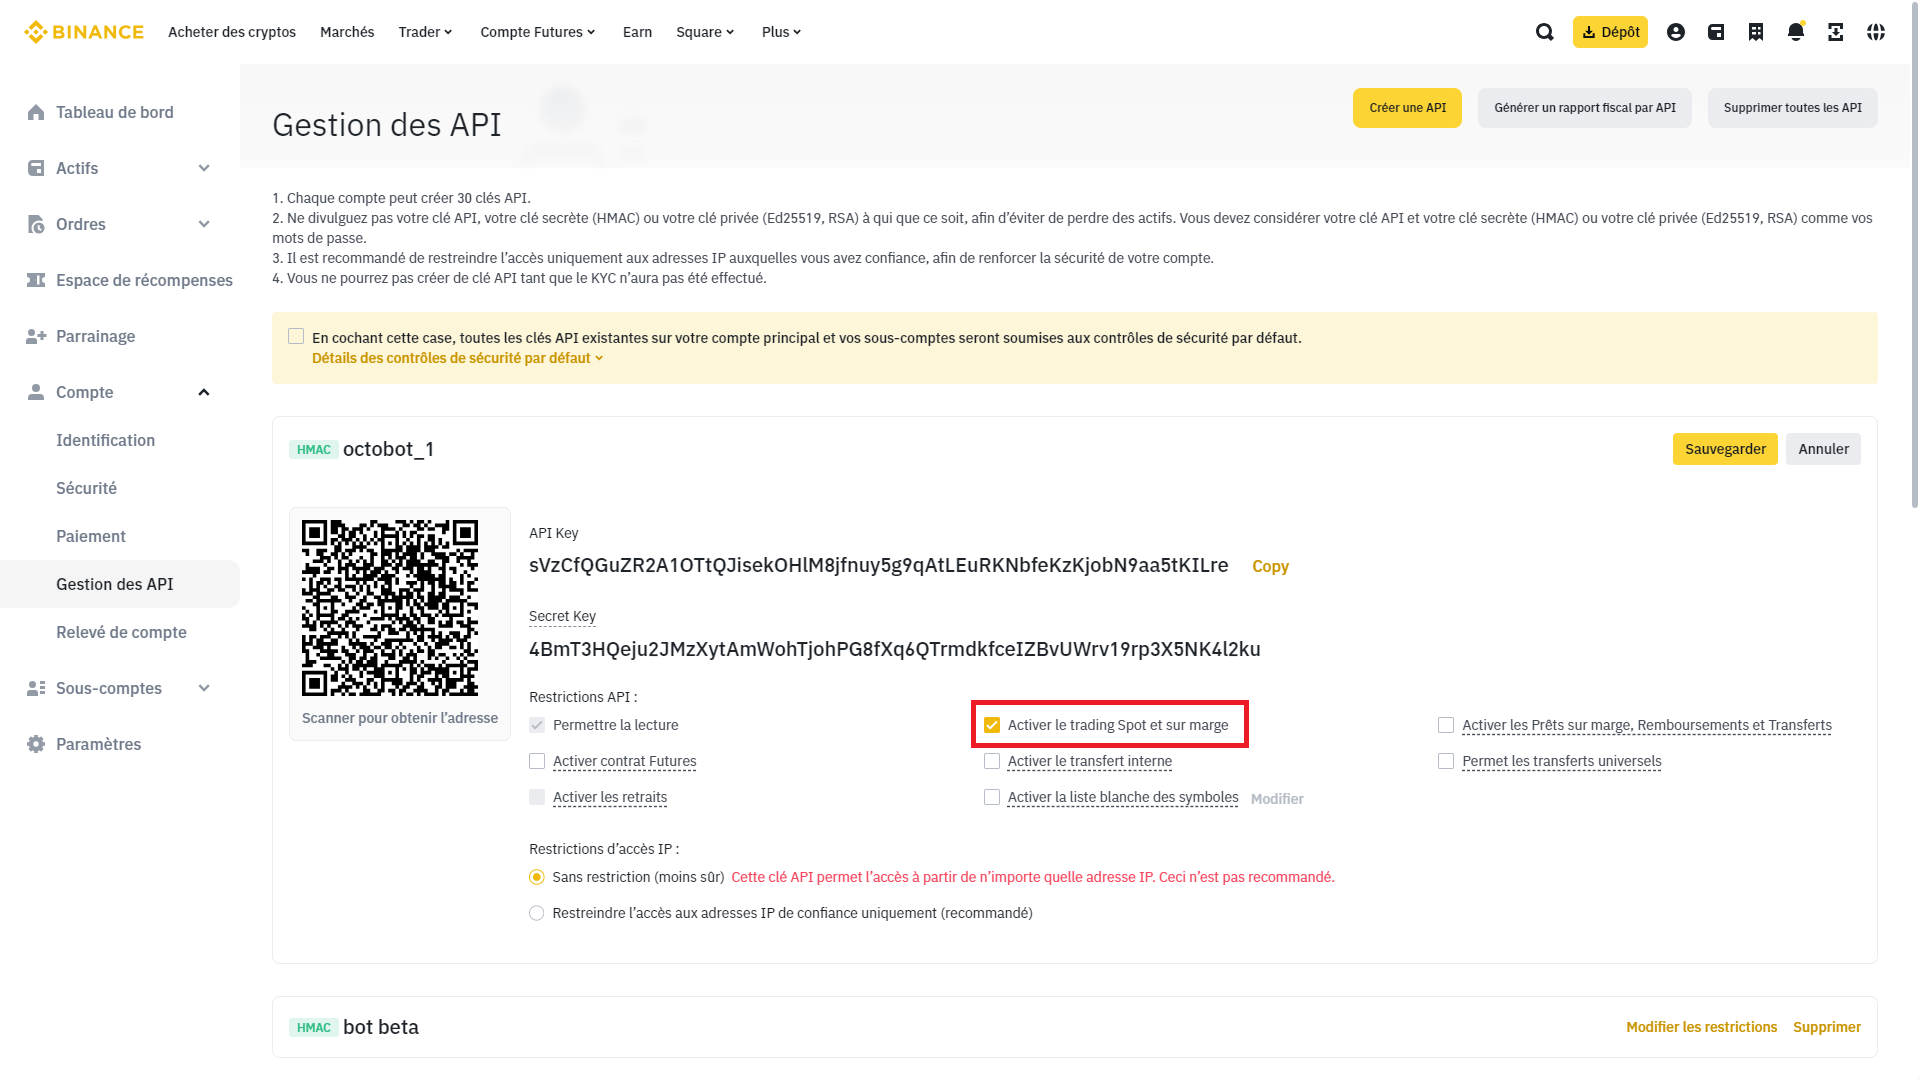Click Créer une API button
The width and height of the screenshot is (1920, 1080).
pos(1407,108)
